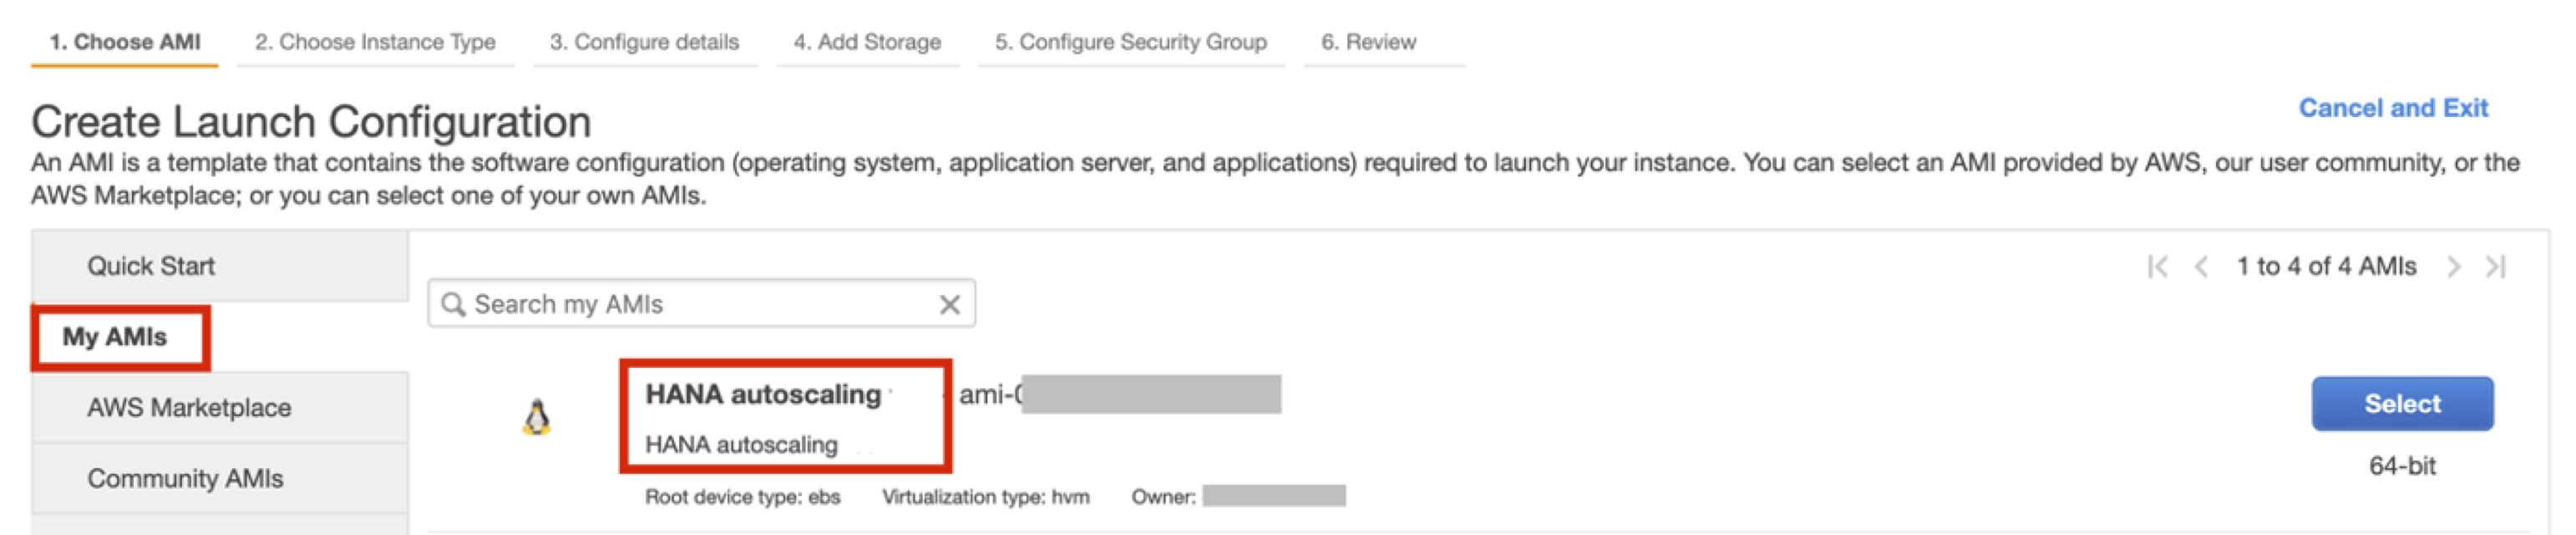
Task: Go to previous page of AMIs
Action: pyautogui.click(x=2200, y=267)
